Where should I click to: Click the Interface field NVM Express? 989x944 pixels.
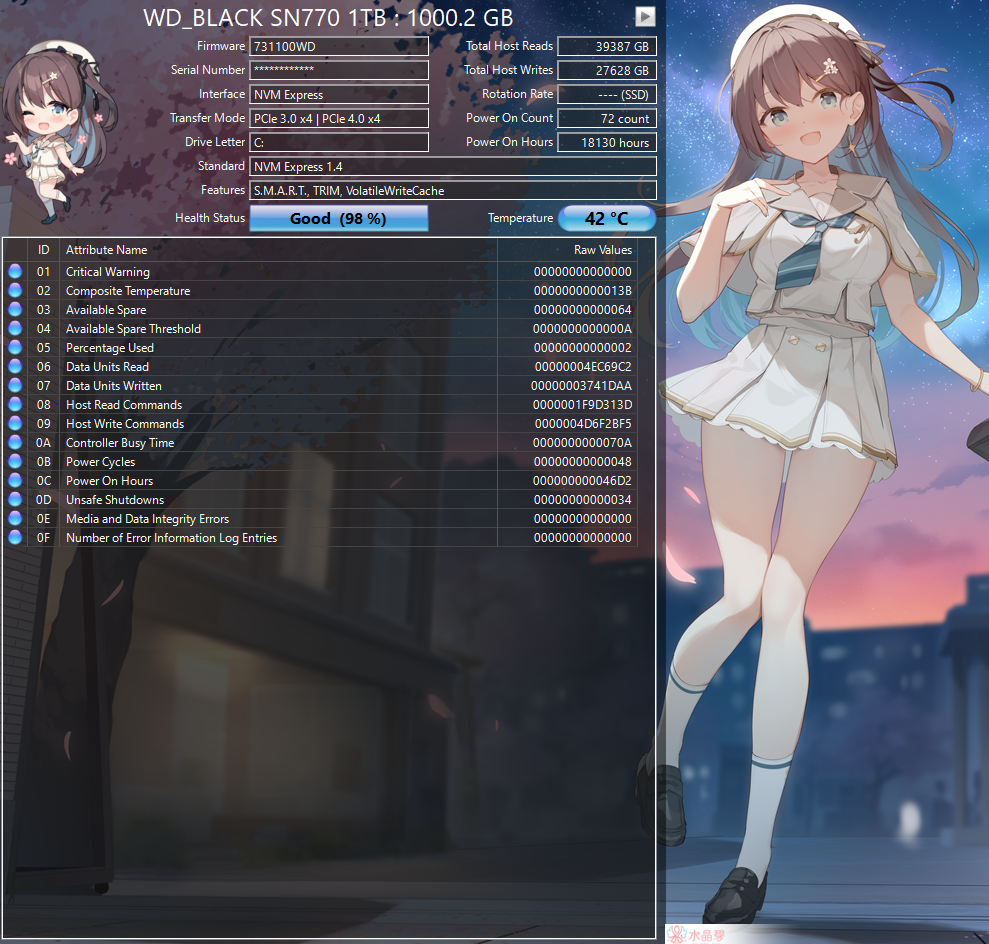click(339, 95)
